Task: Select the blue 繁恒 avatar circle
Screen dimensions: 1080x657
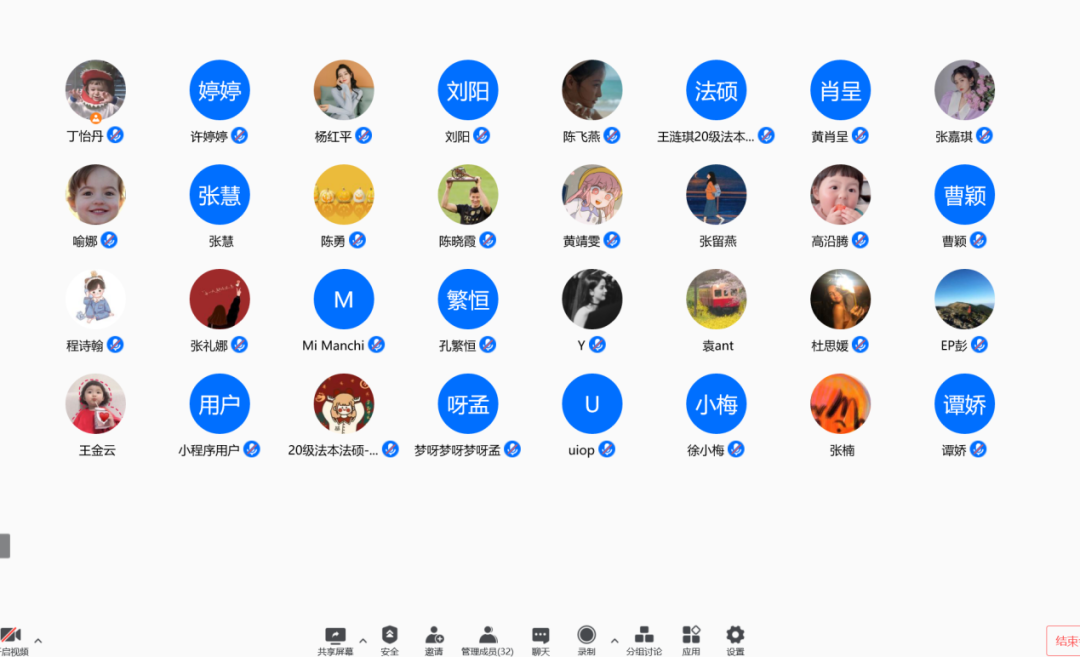Action: (468, 299)
